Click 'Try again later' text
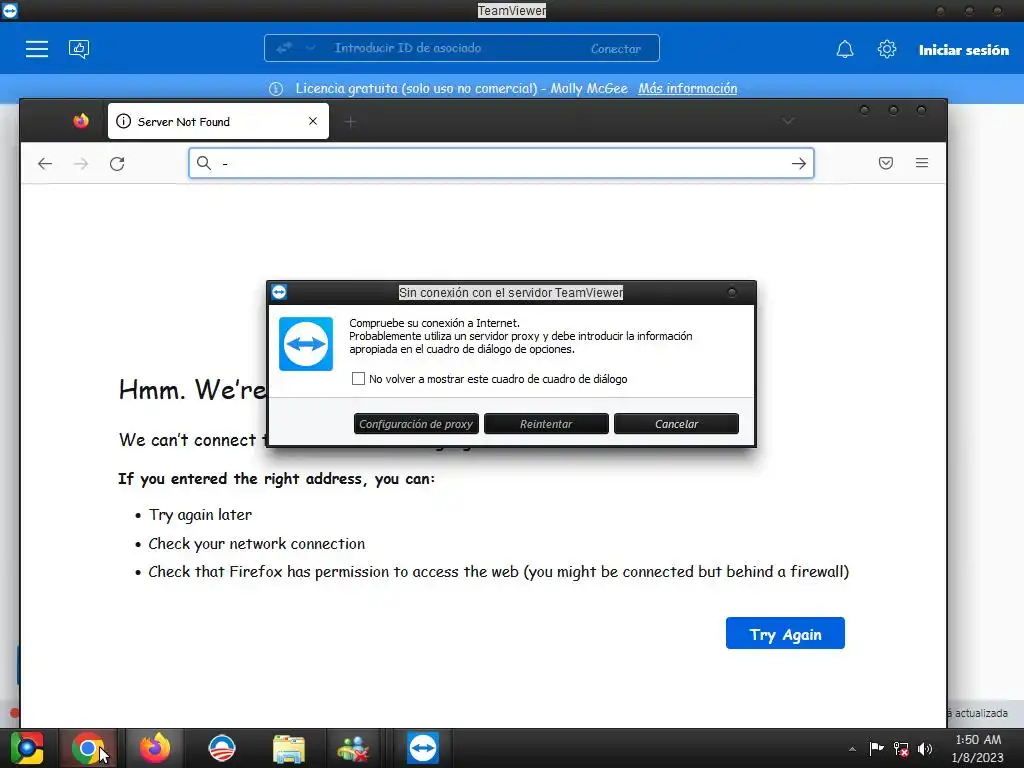 pos(200,515)
